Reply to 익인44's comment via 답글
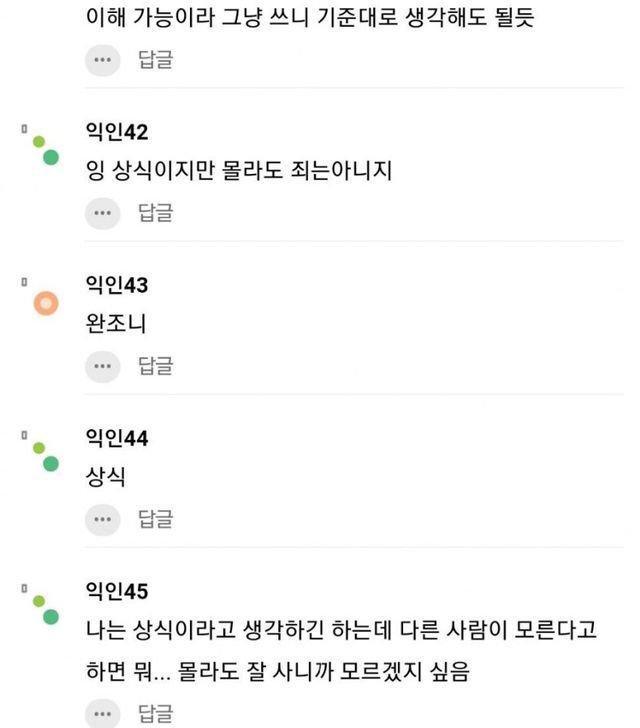 click(x=155, y=519)
